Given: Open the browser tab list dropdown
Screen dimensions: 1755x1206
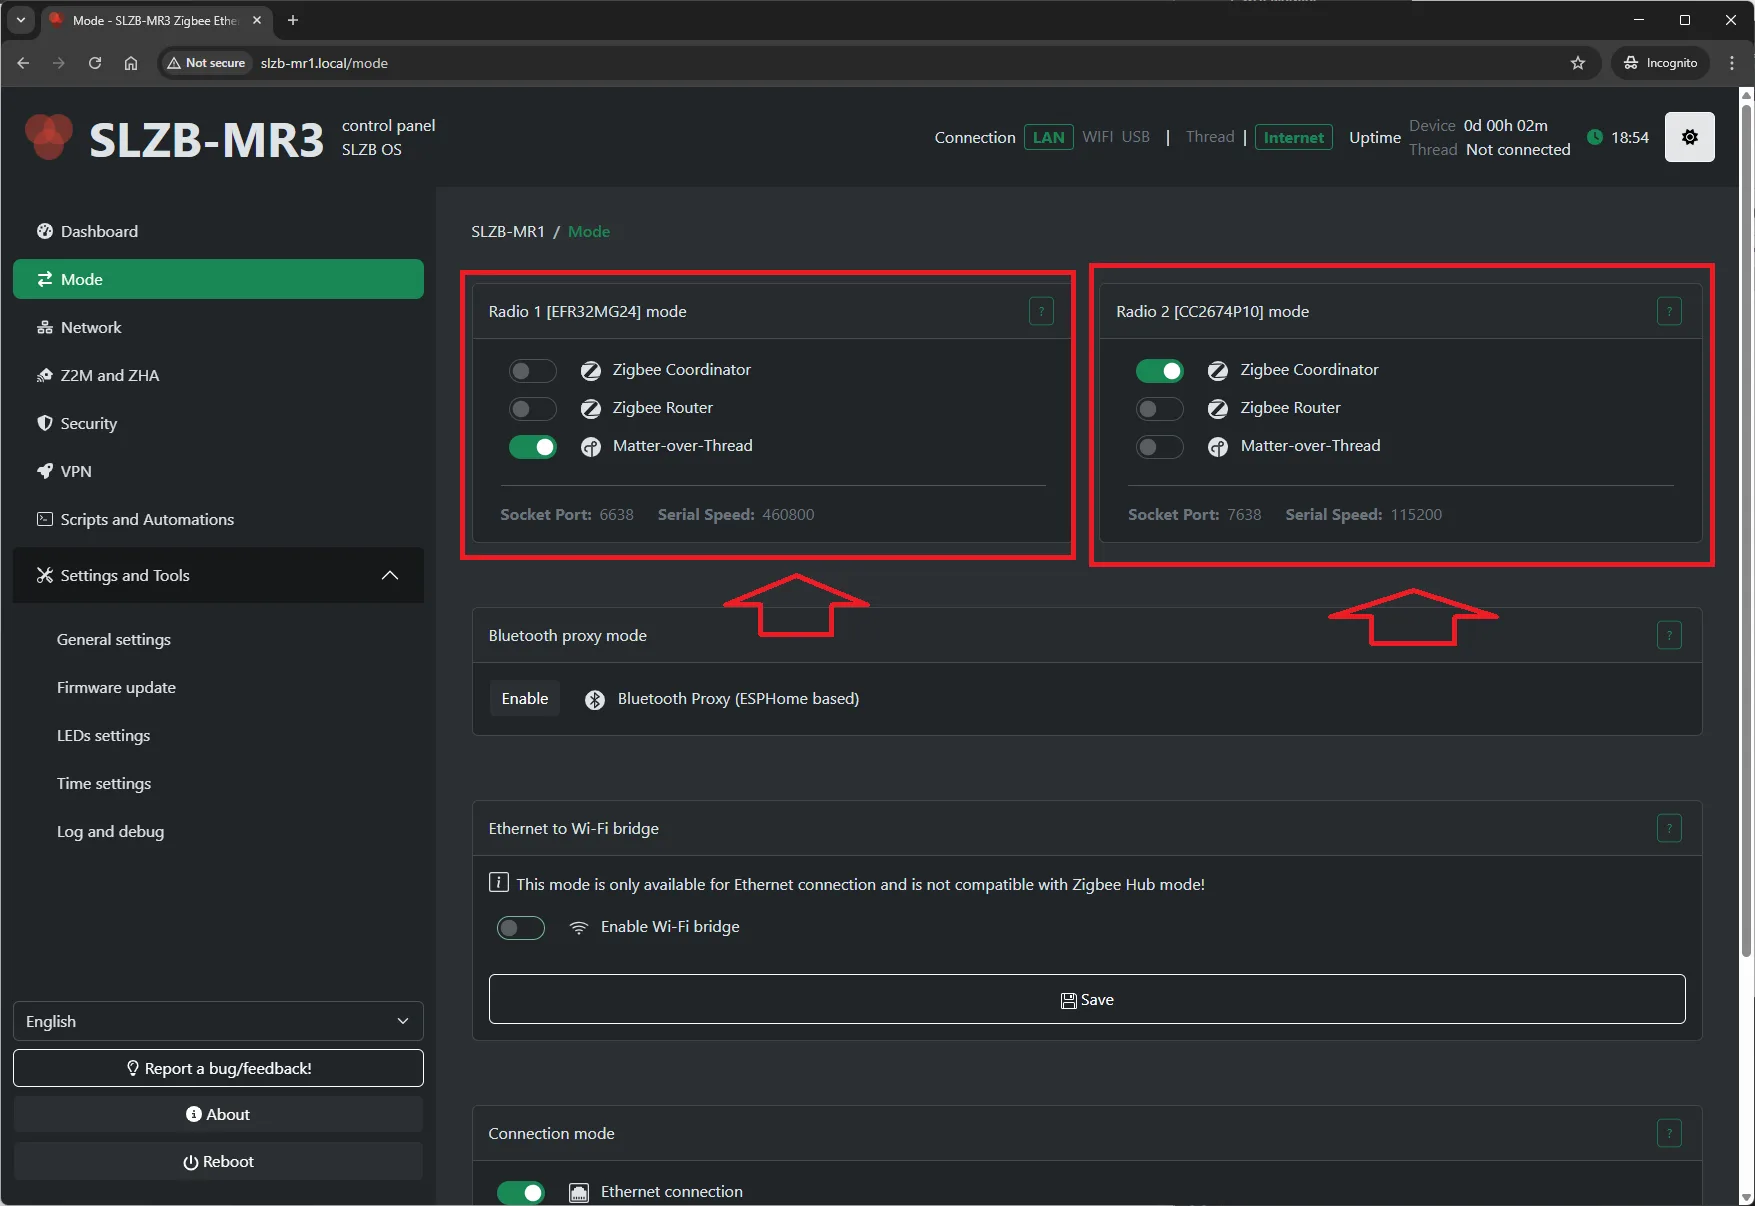Looking at the screenshot, I should pyautogui.click(x=20, y=20).
